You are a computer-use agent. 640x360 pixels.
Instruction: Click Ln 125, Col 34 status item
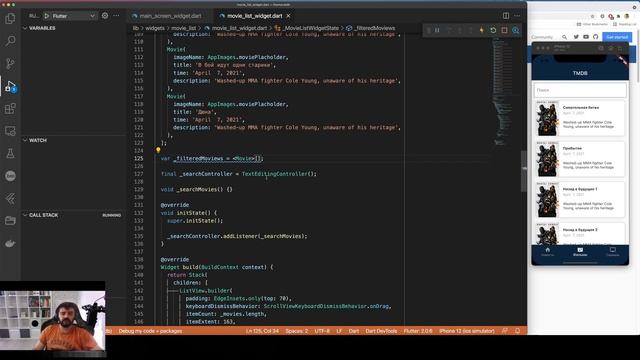(x=262, y=331)
